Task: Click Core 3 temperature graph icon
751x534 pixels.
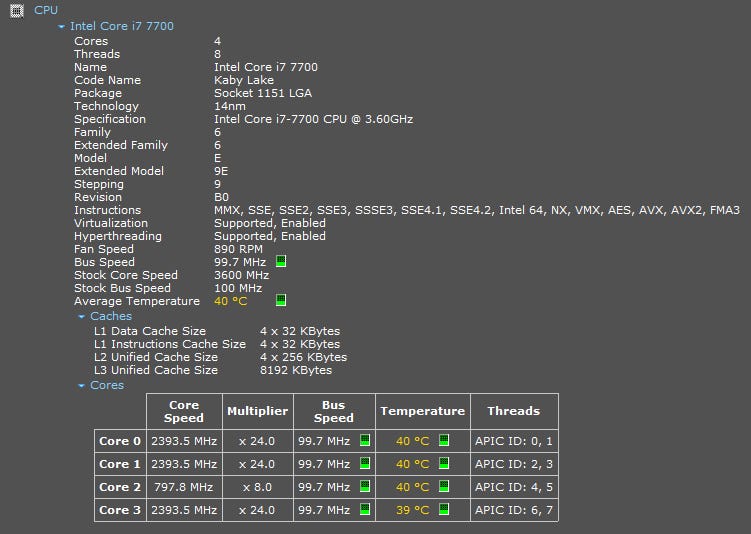Action: [444, 509]
